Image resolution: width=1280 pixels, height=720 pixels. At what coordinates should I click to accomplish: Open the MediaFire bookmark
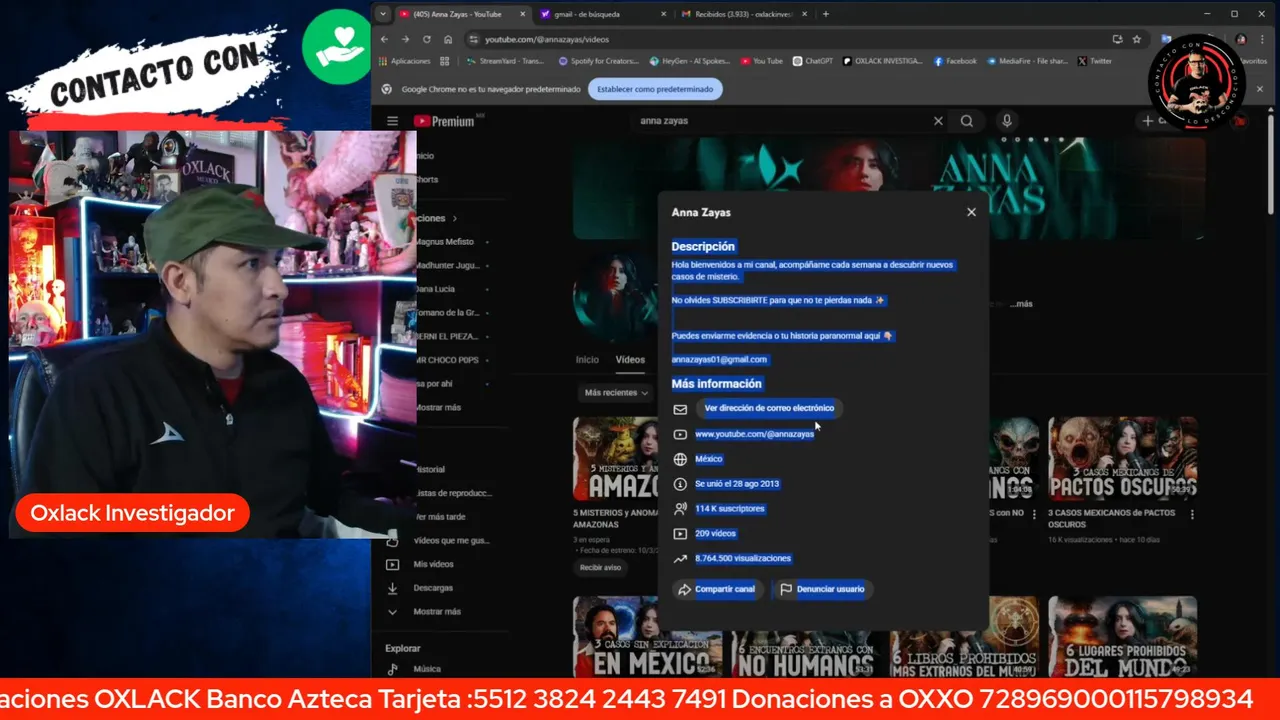click(1026, 61)
